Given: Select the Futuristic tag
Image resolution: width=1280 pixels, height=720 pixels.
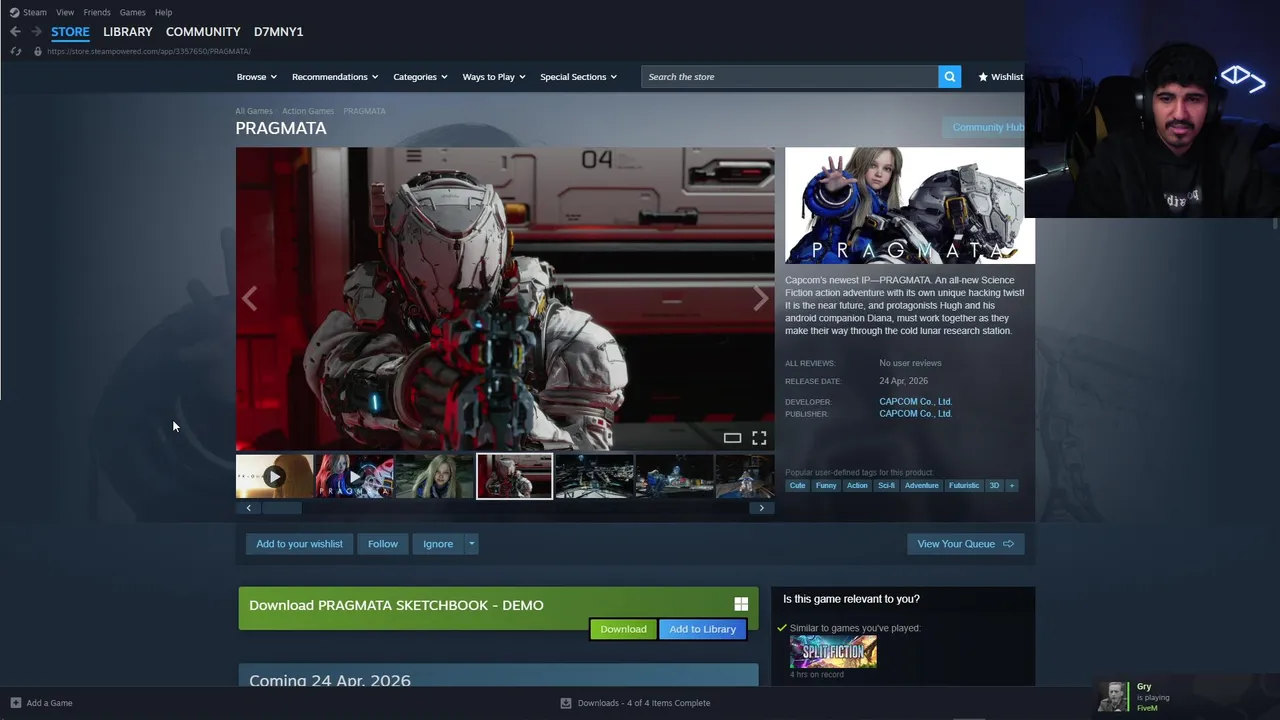Looking at the screenshot, I should click(964, 486).
